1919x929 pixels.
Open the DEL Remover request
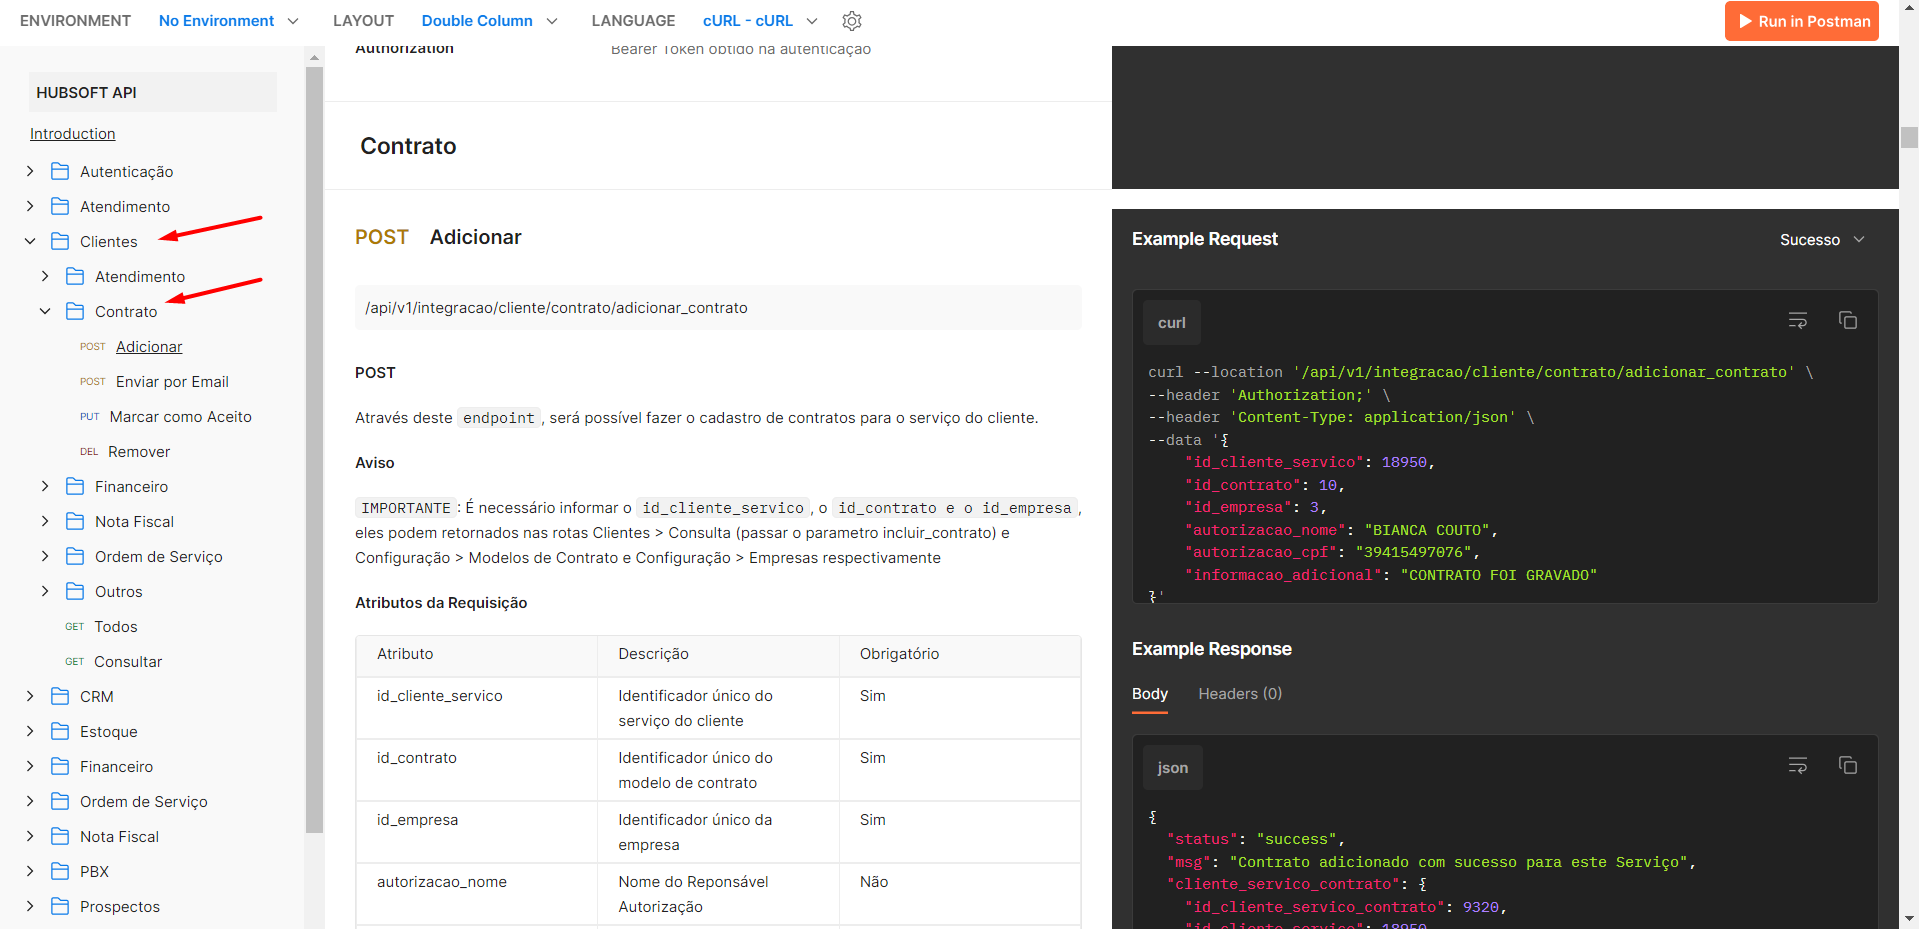click(x=139, y=452)
